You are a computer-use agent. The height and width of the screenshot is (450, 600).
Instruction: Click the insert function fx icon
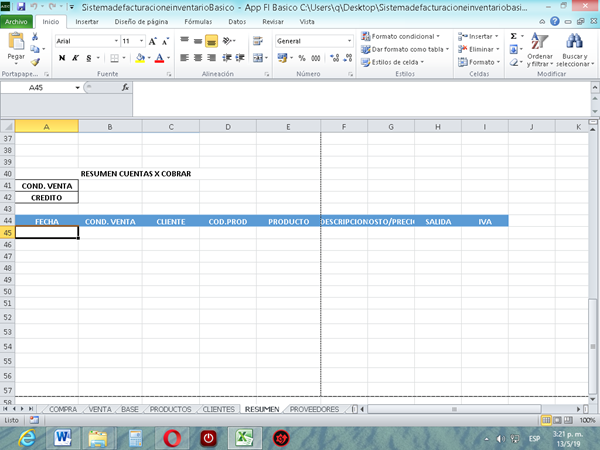pyautogui.click(x=125, y=88)
